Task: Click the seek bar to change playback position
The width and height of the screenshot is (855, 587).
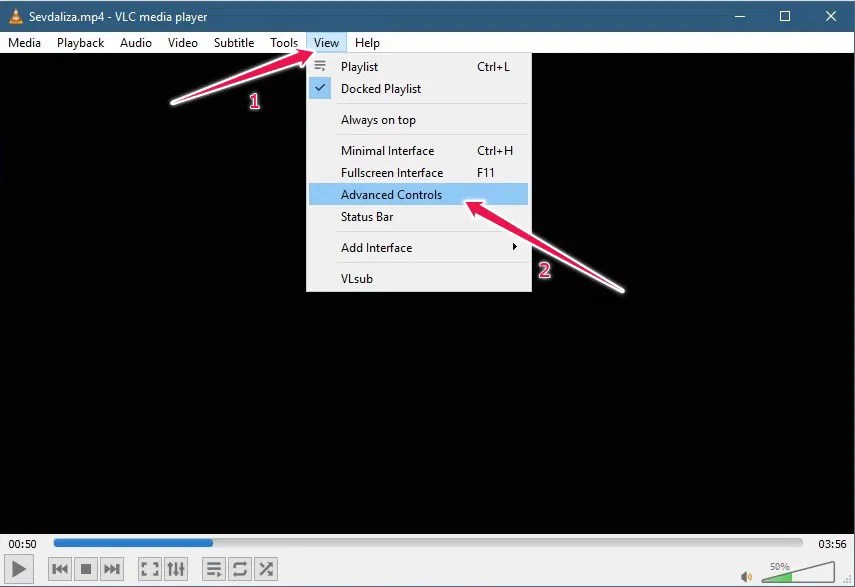Action: [428, 542]
